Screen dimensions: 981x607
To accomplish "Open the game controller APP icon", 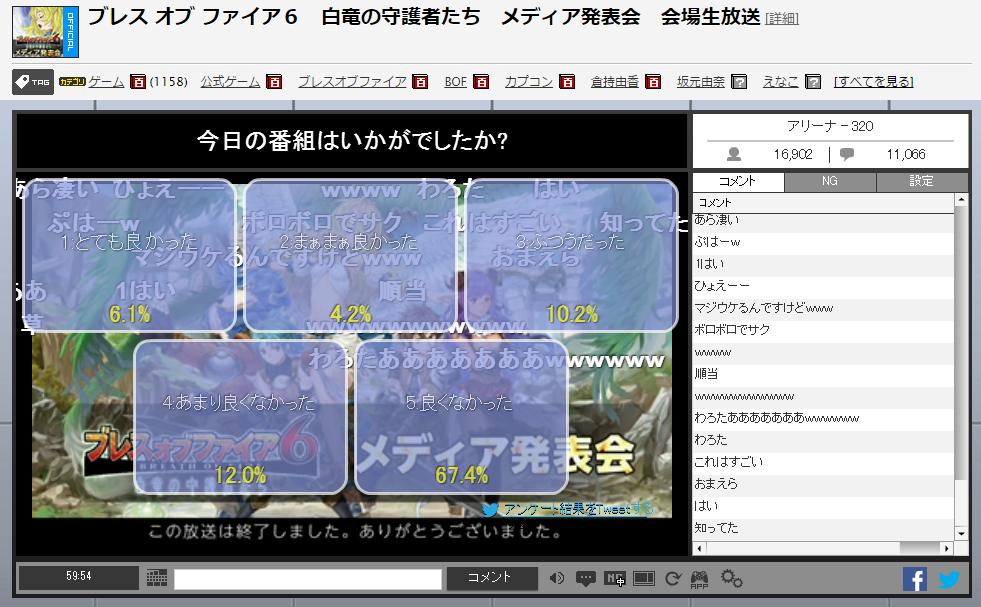I will (699, 579).
